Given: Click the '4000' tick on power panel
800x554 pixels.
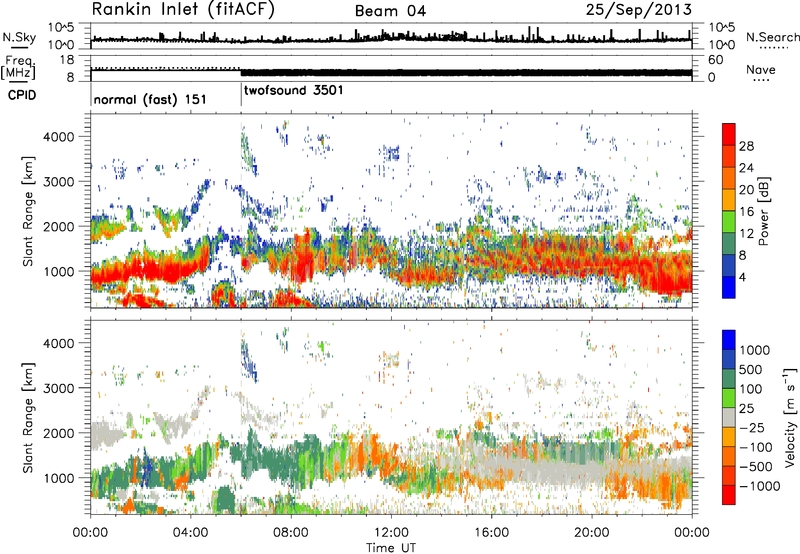Looking at the screenshot, I should point(58,137).
